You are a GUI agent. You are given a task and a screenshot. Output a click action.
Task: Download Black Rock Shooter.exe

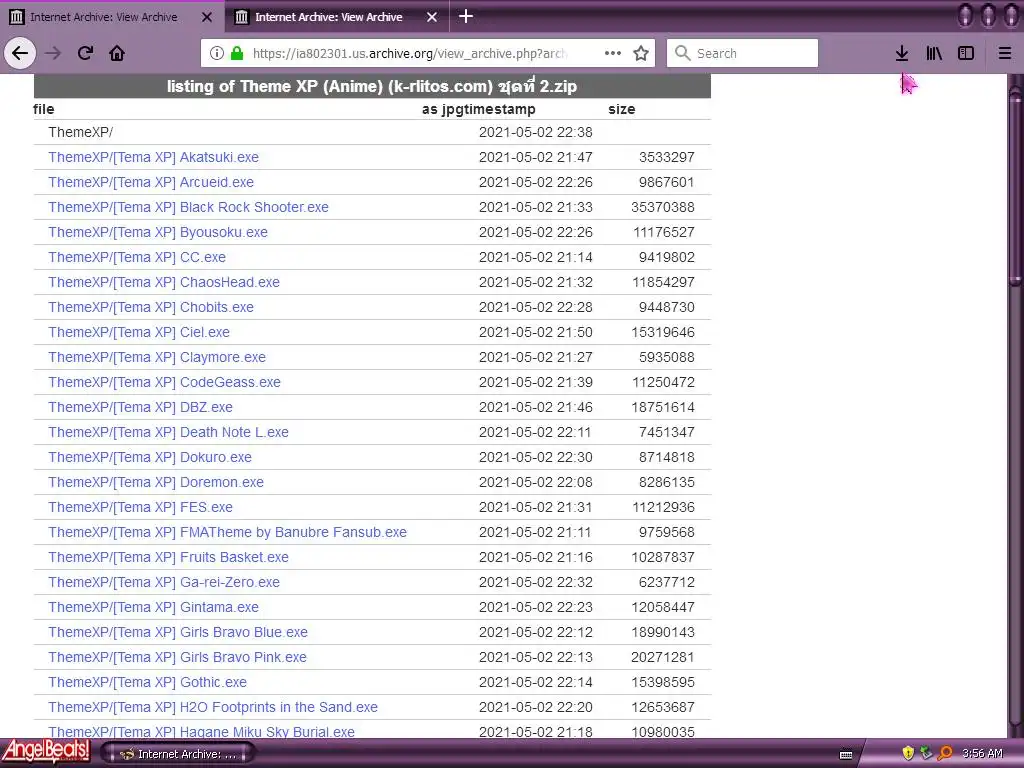[188, 207]
